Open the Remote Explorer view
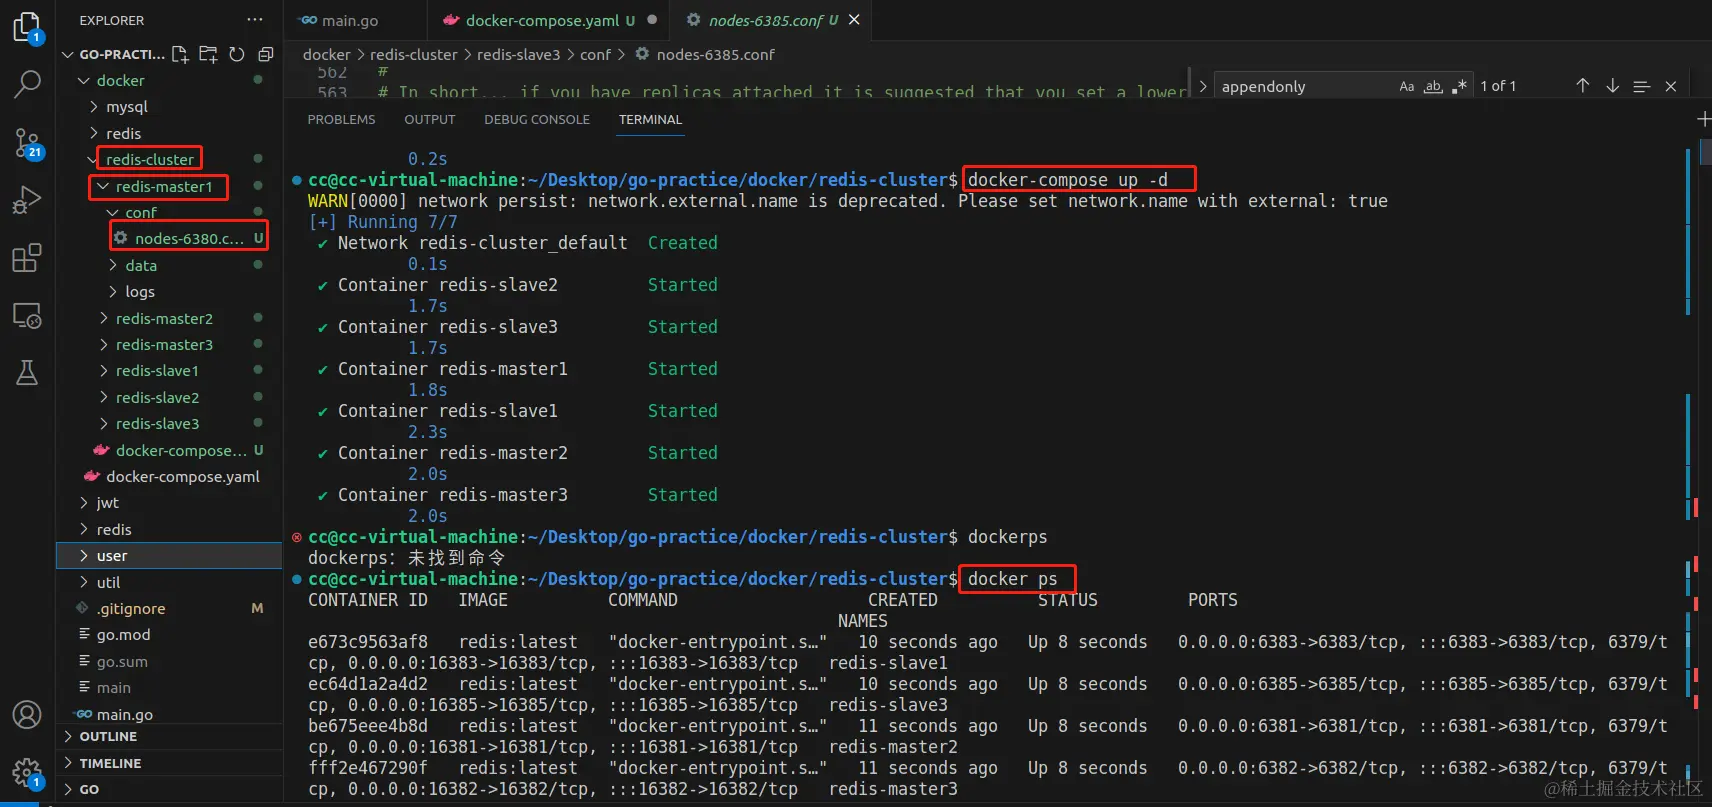This screenshot has height=807, width=1712. tap(27, 316)
